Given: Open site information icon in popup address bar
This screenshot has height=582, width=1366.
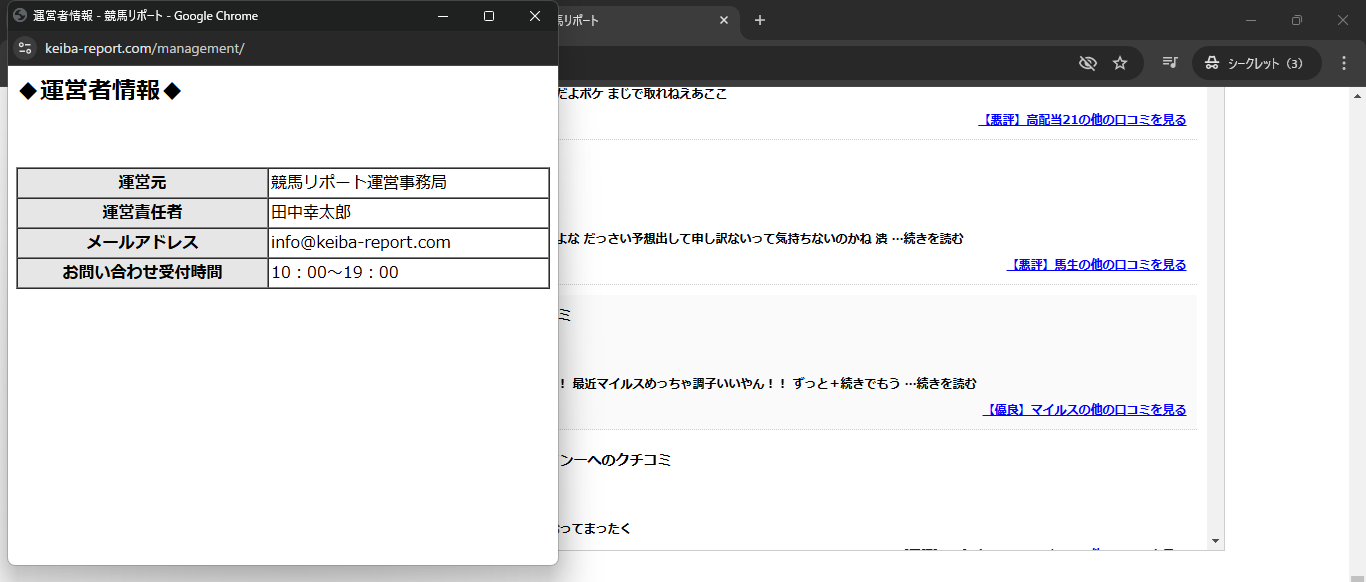Looking at the screenshot, I should point(25,48).
